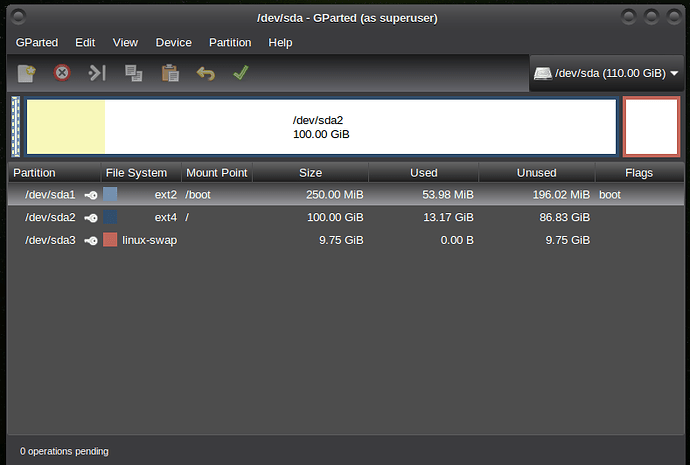Click the ext4 file system label
Viewport: 690px width, 465px height.
click(x=165, y=218)
